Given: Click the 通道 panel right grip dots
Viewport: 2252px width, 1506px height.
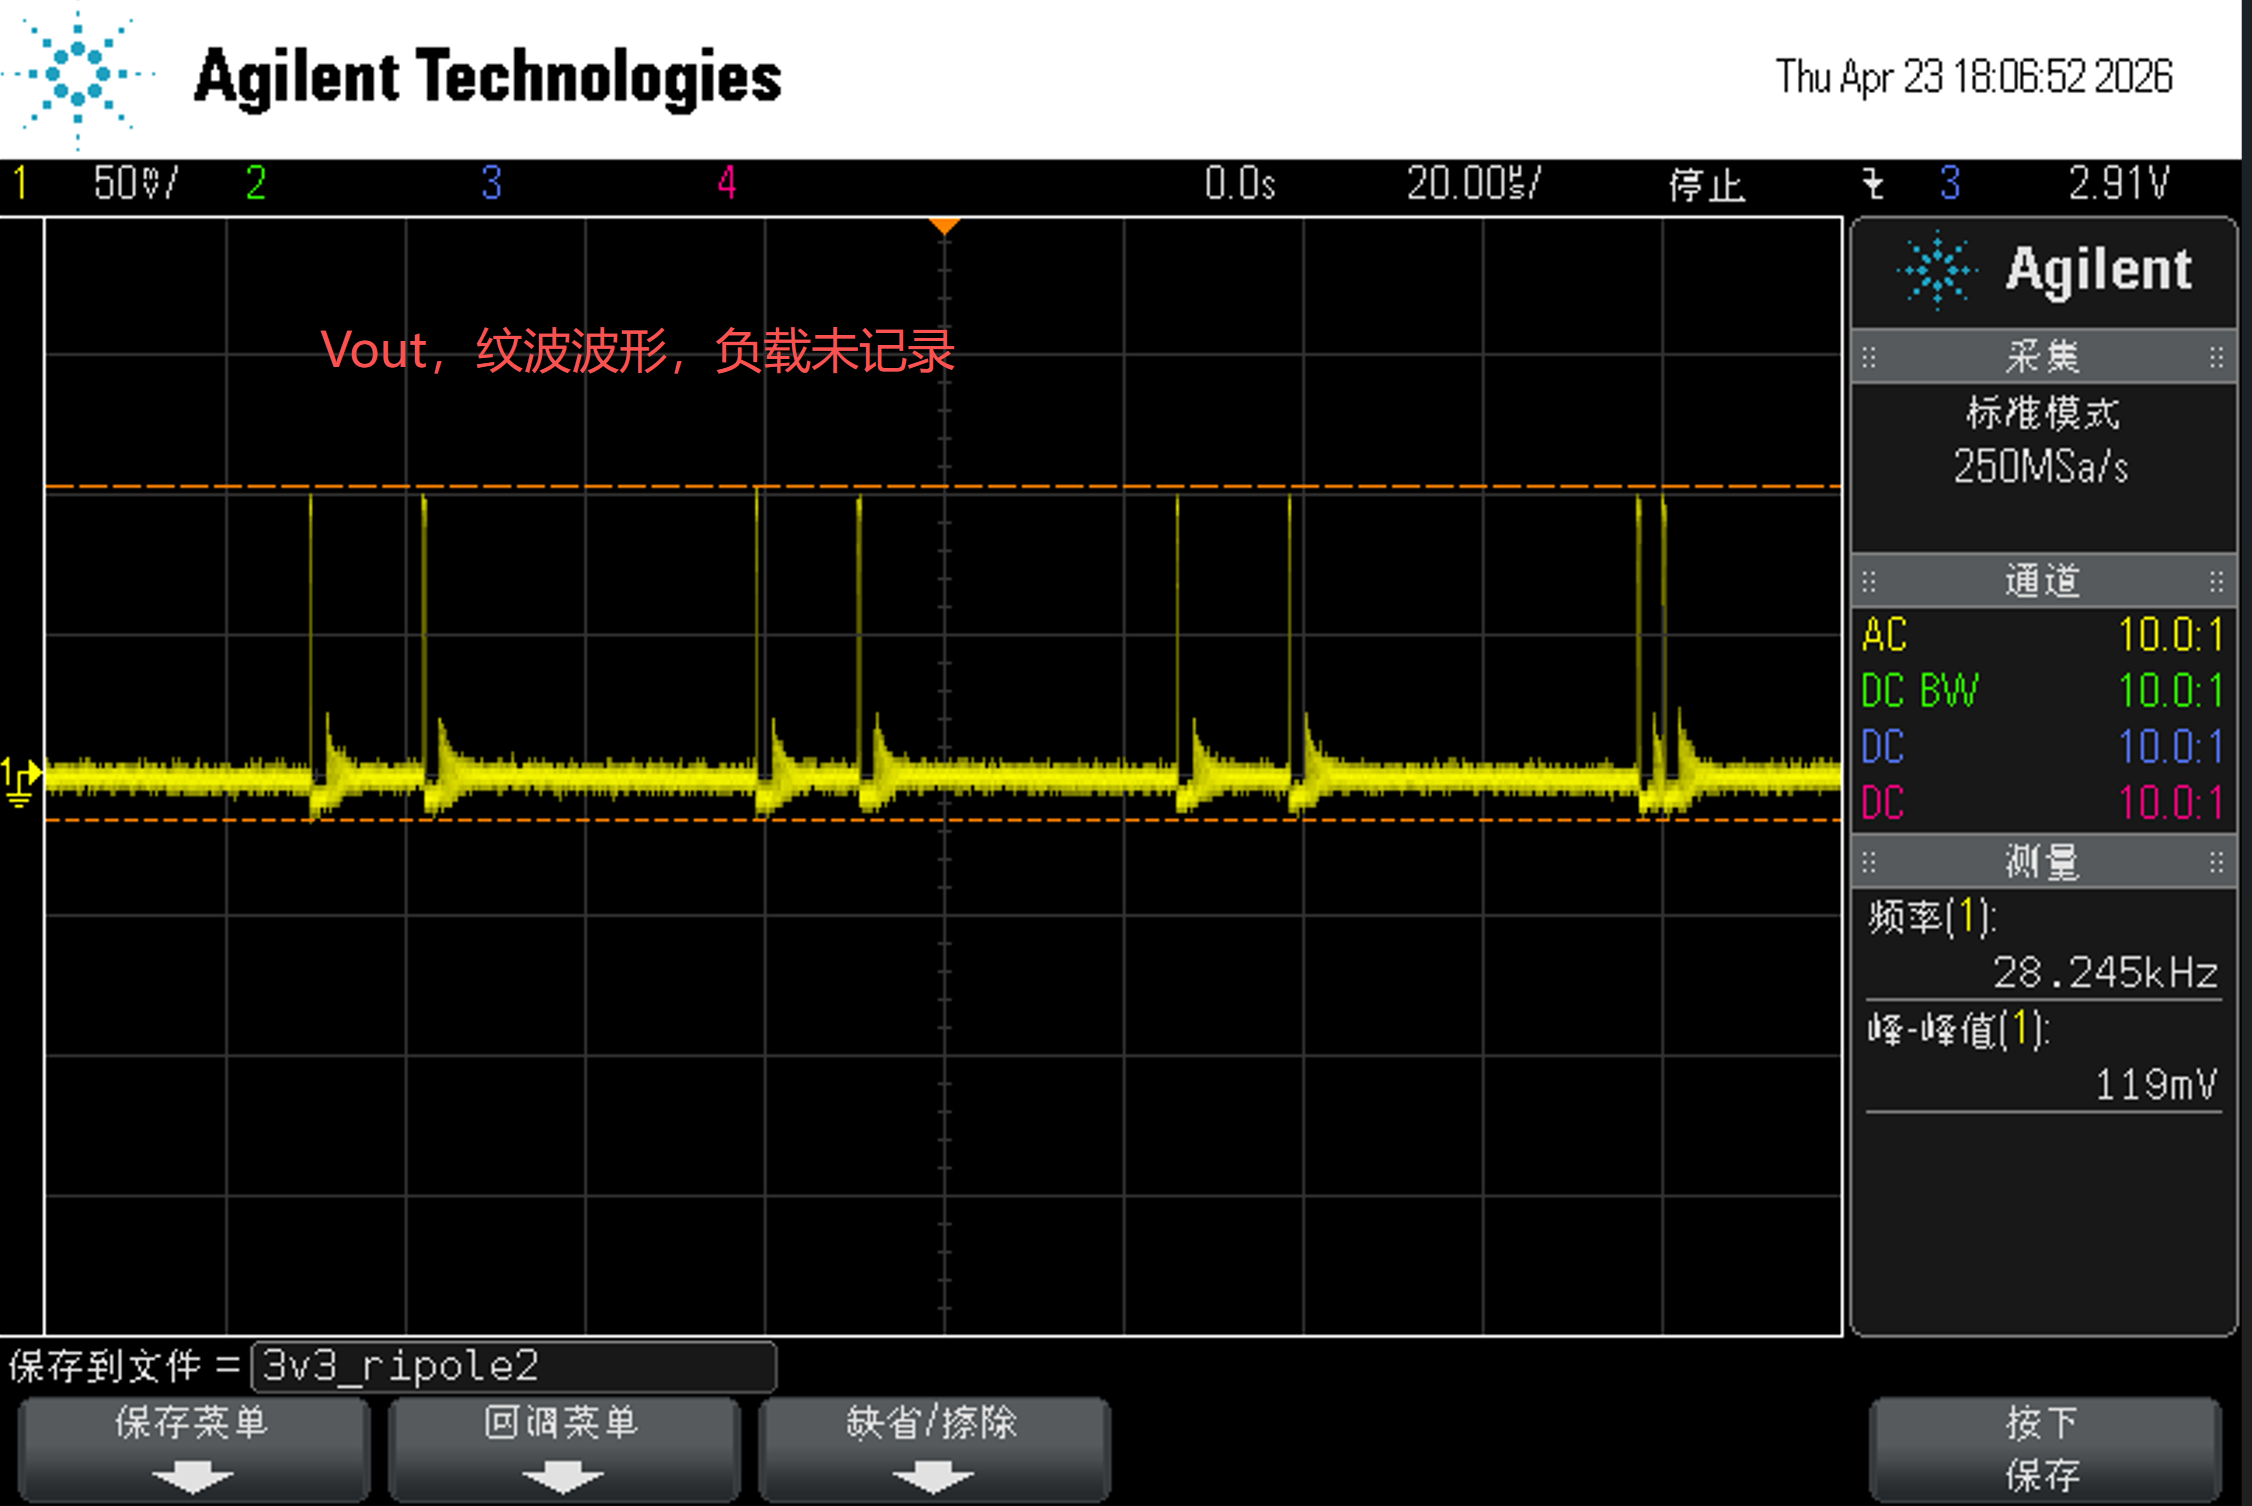Looking at the screenshot, I should [x=2216, y=581].
